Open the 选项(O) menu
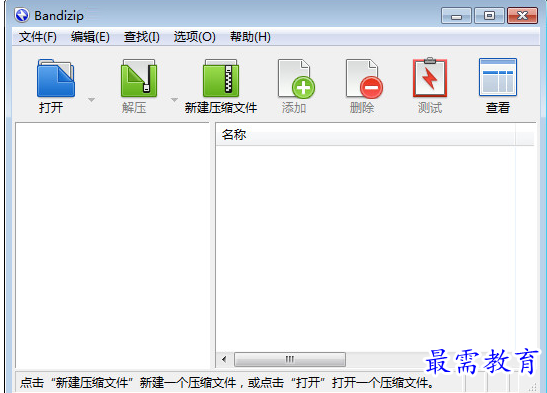The image size is (547, 393). (x=195, y=37)
